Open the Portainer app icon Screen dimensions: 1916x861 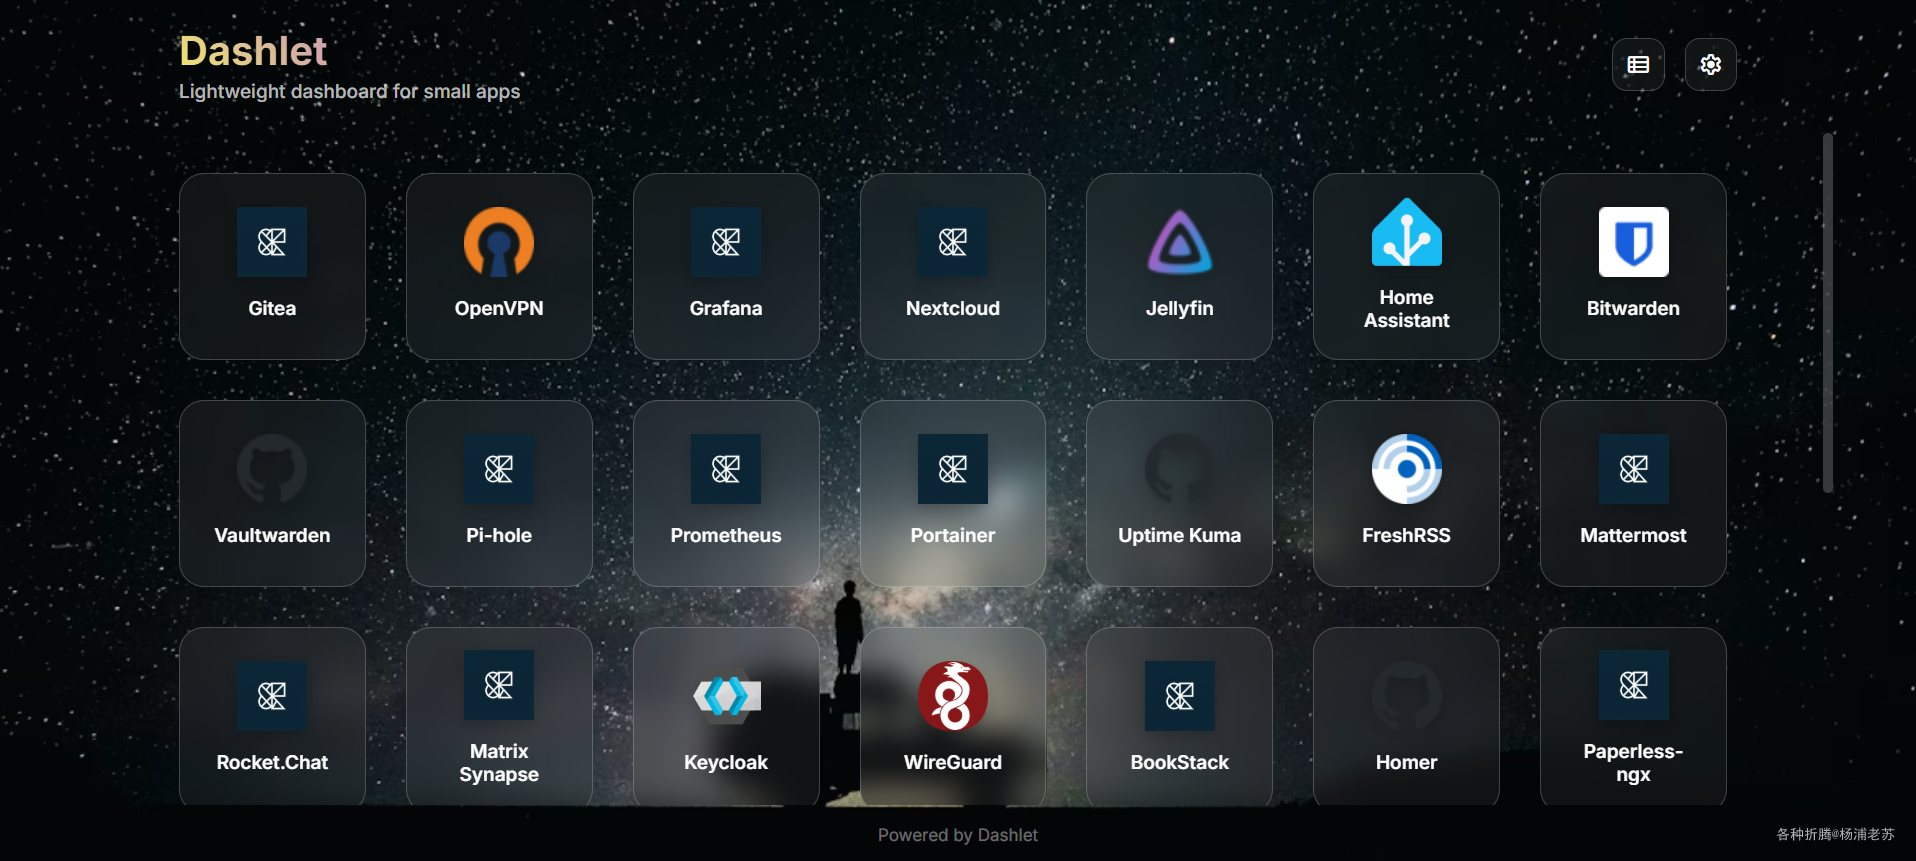[x=953, y=469]
